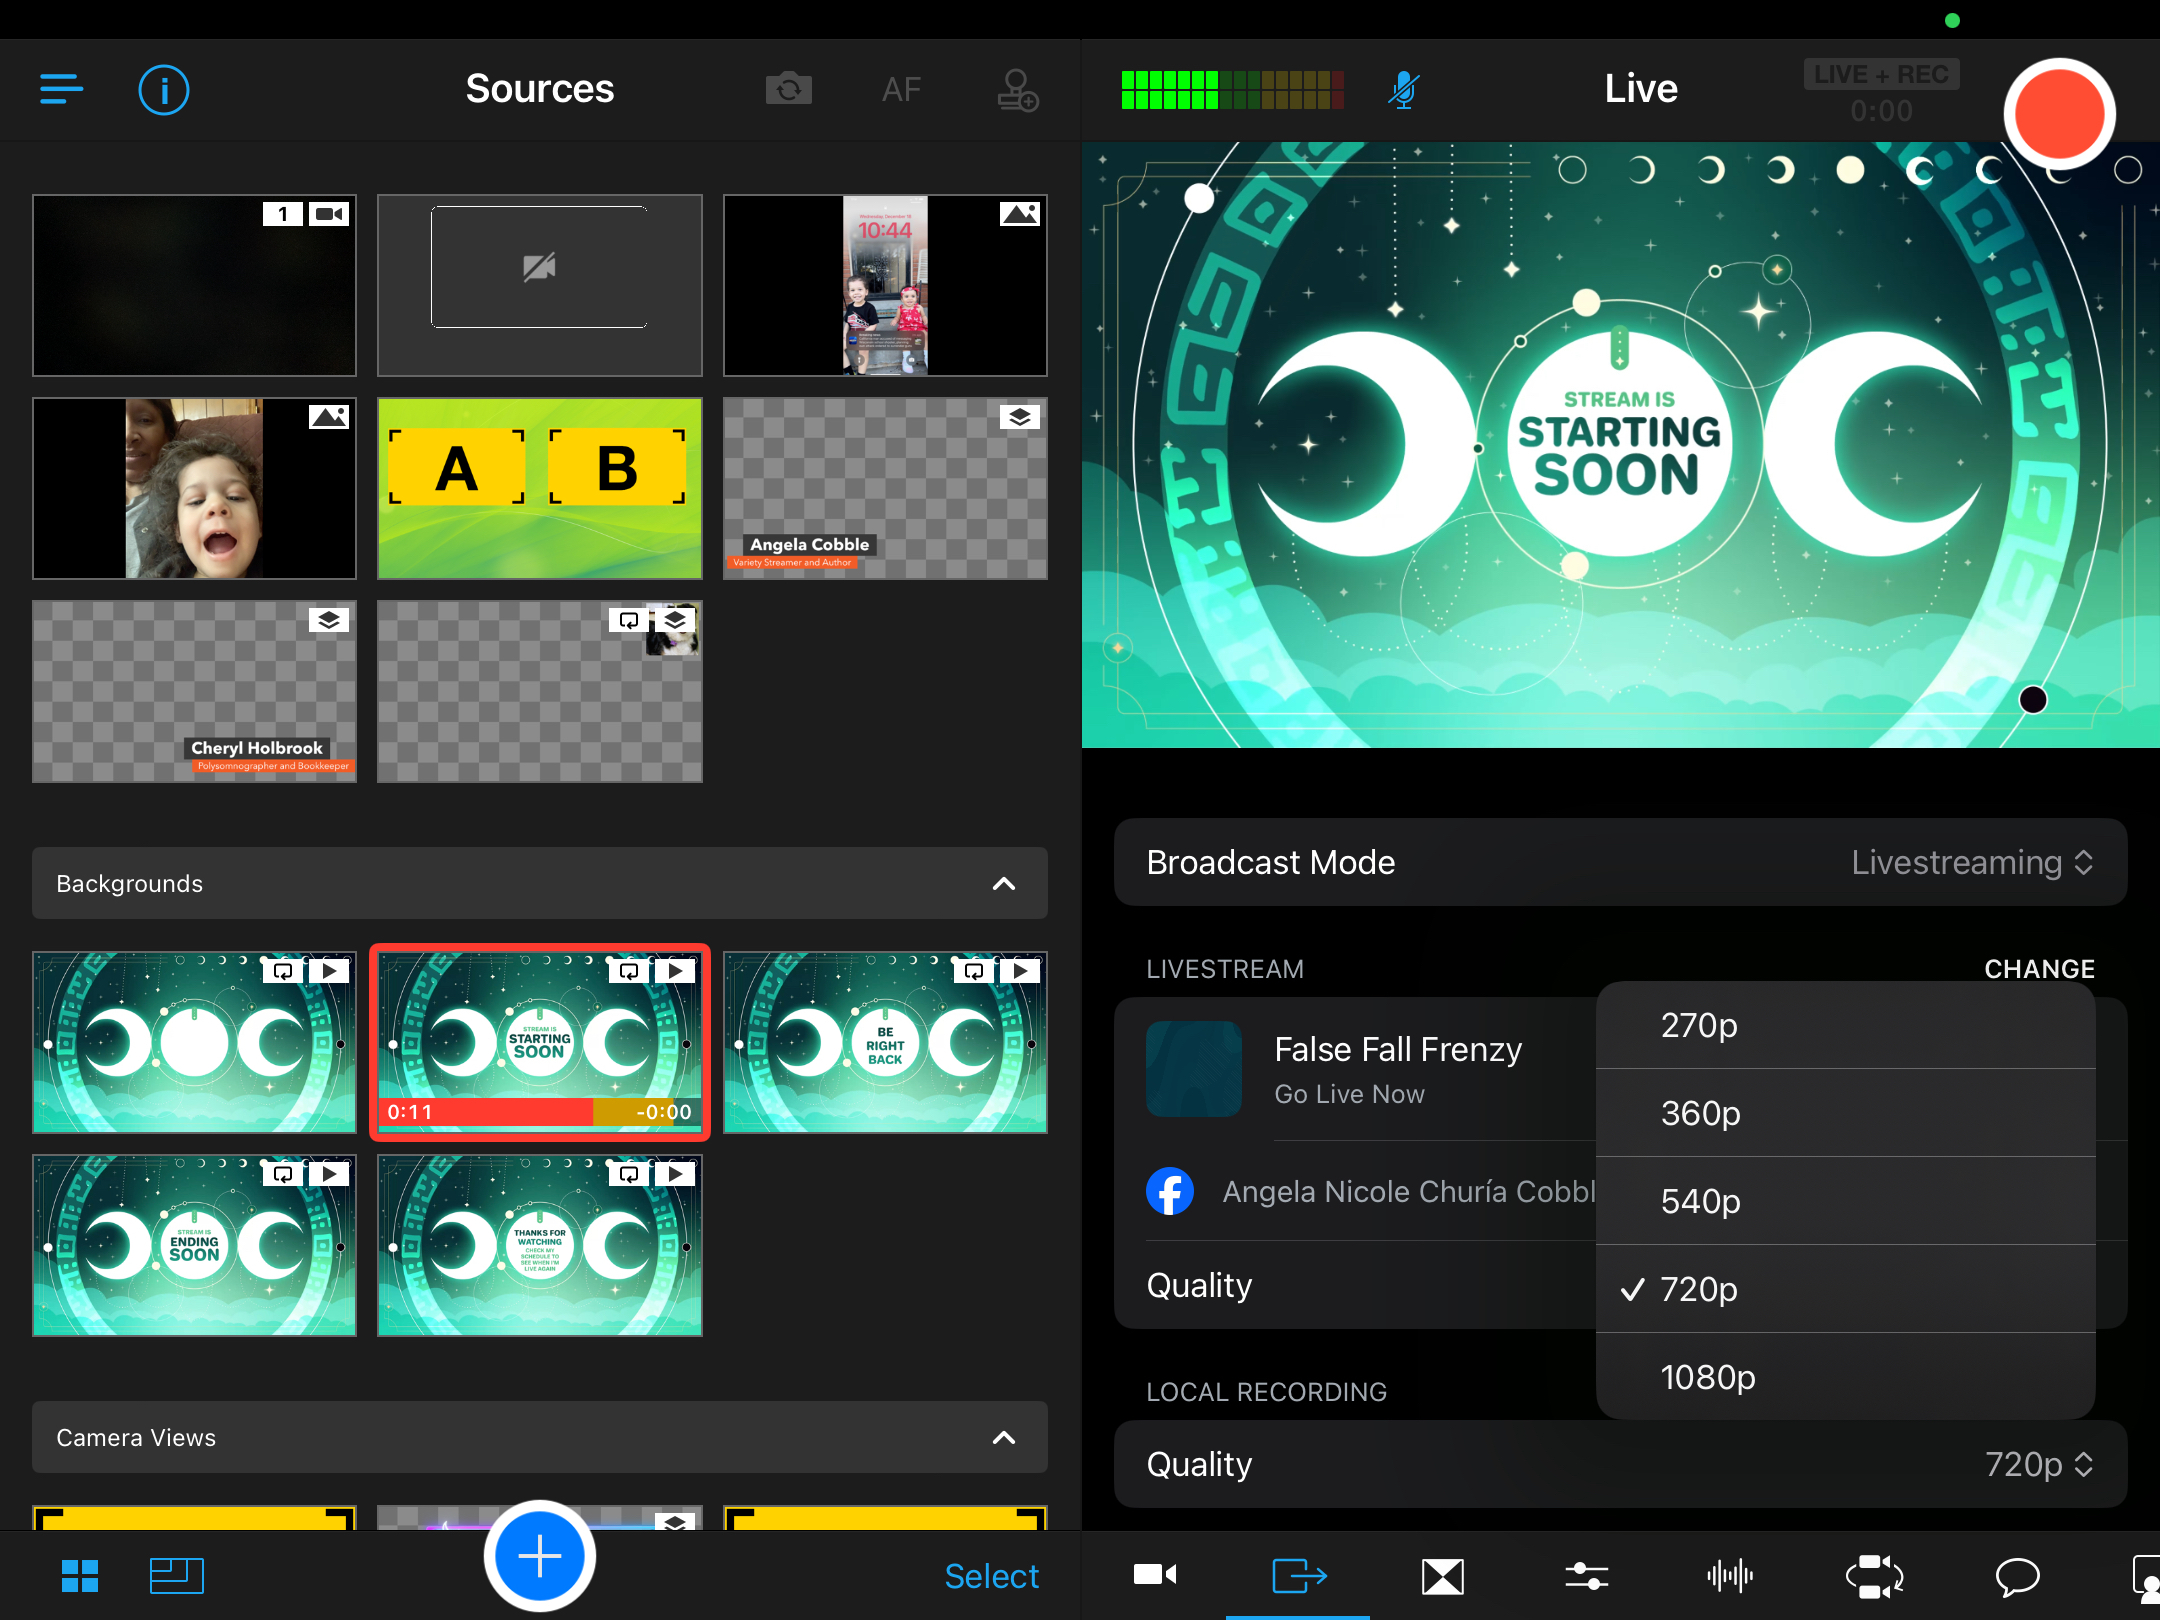Open the Broadcast Mode Livestreaming dropdown
Screen dimensions: 2160x1620
[1970, 863]
